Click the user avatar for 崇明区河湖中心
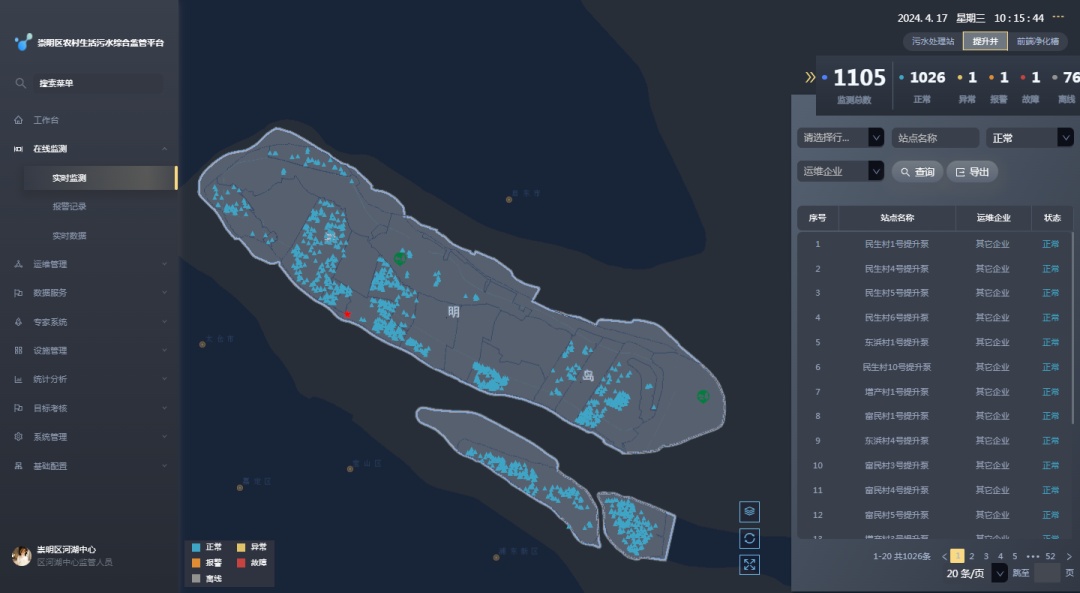Image resolution: width=1080 pixels, height=593 pixels. [x=21, y=556]
